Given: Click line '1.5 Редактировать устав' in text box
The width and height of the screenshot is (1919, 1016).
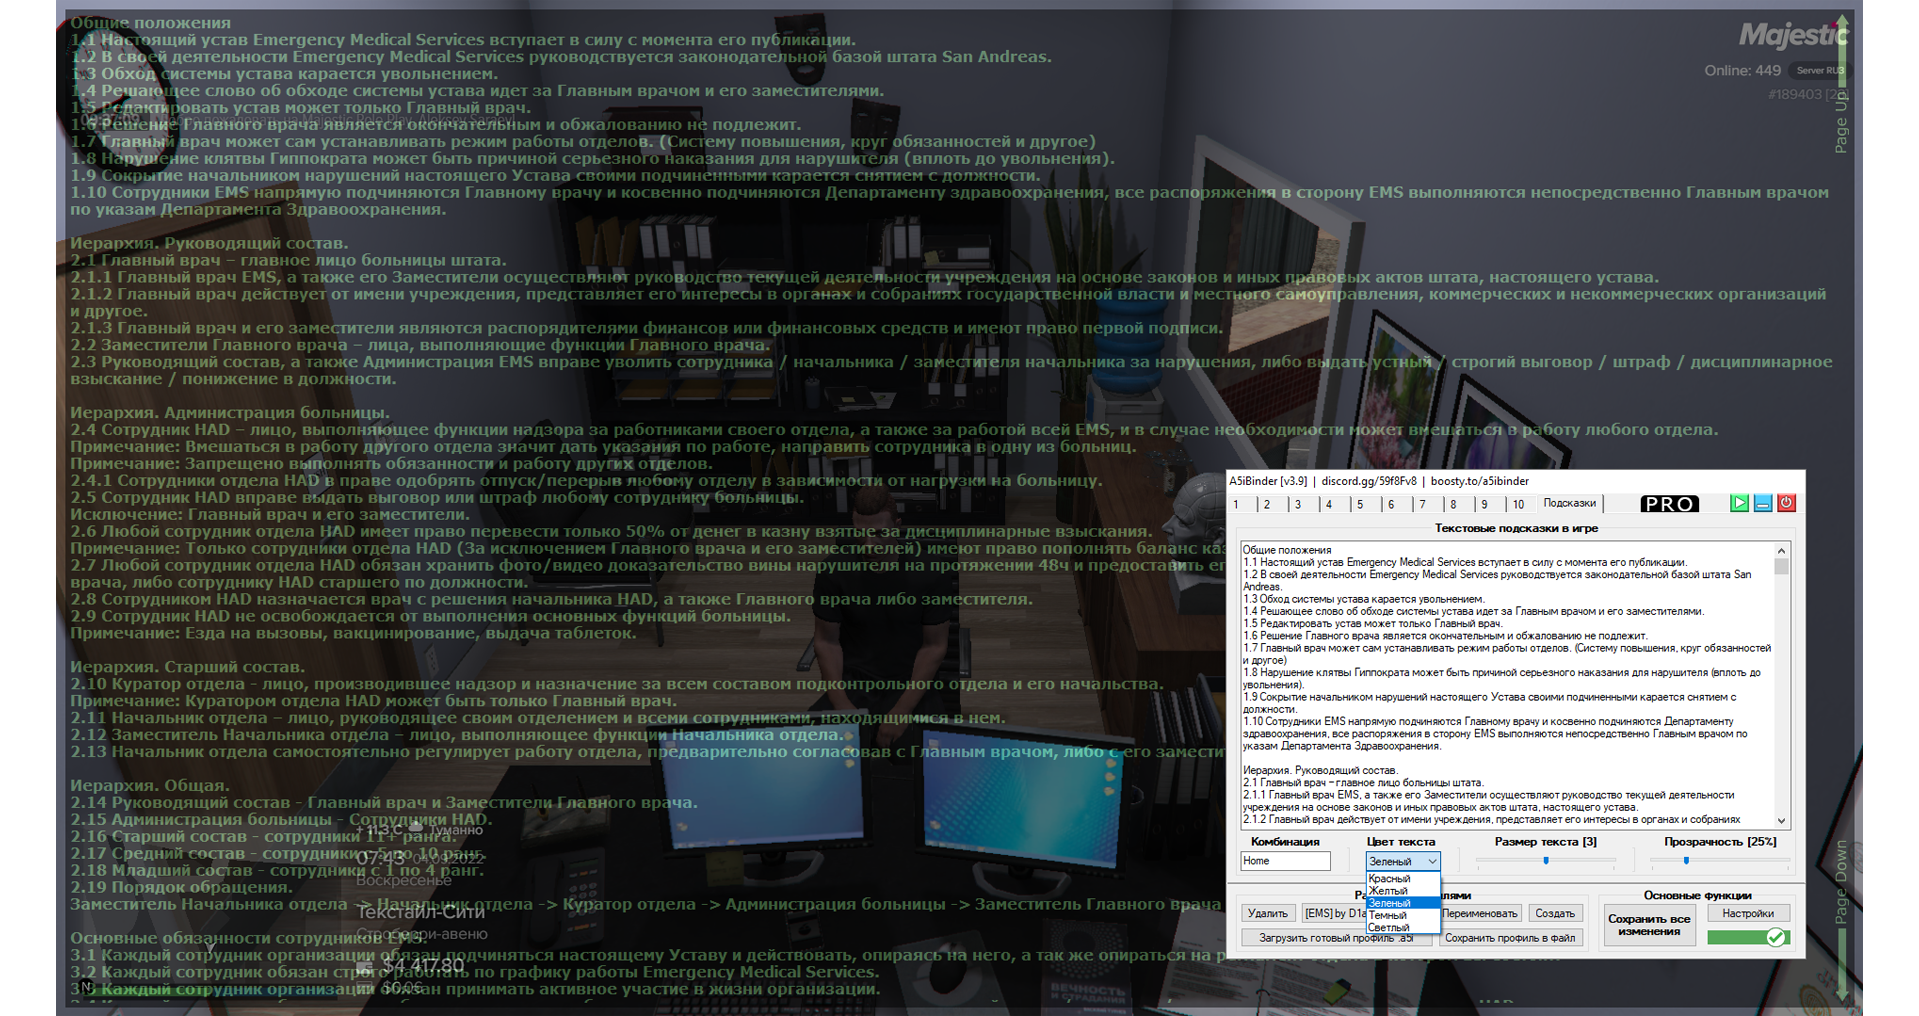Looking at the screenshot, I should click(1373, 623).
